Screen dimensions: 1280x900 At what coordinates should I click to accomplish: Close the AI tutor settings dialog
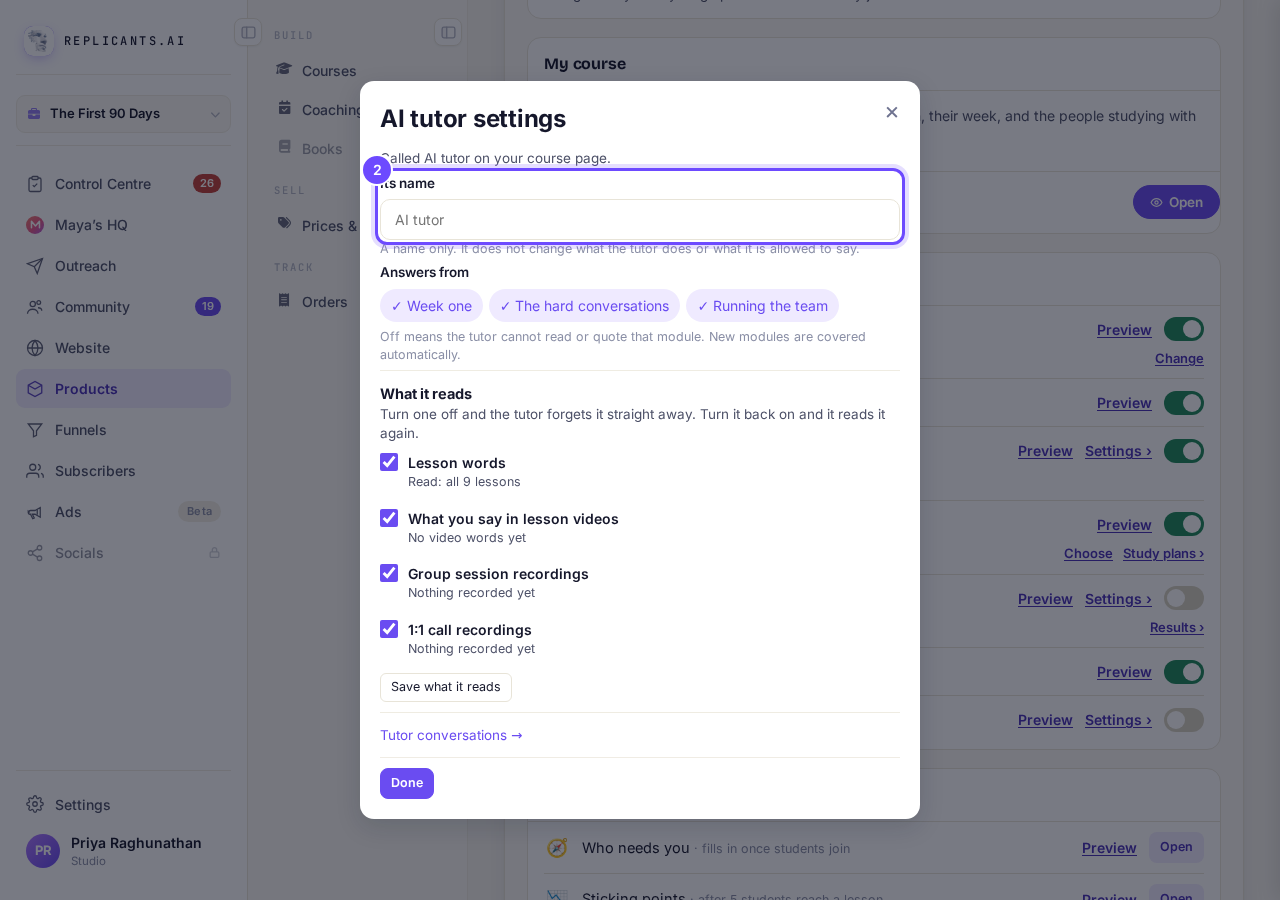click(892, 112)
